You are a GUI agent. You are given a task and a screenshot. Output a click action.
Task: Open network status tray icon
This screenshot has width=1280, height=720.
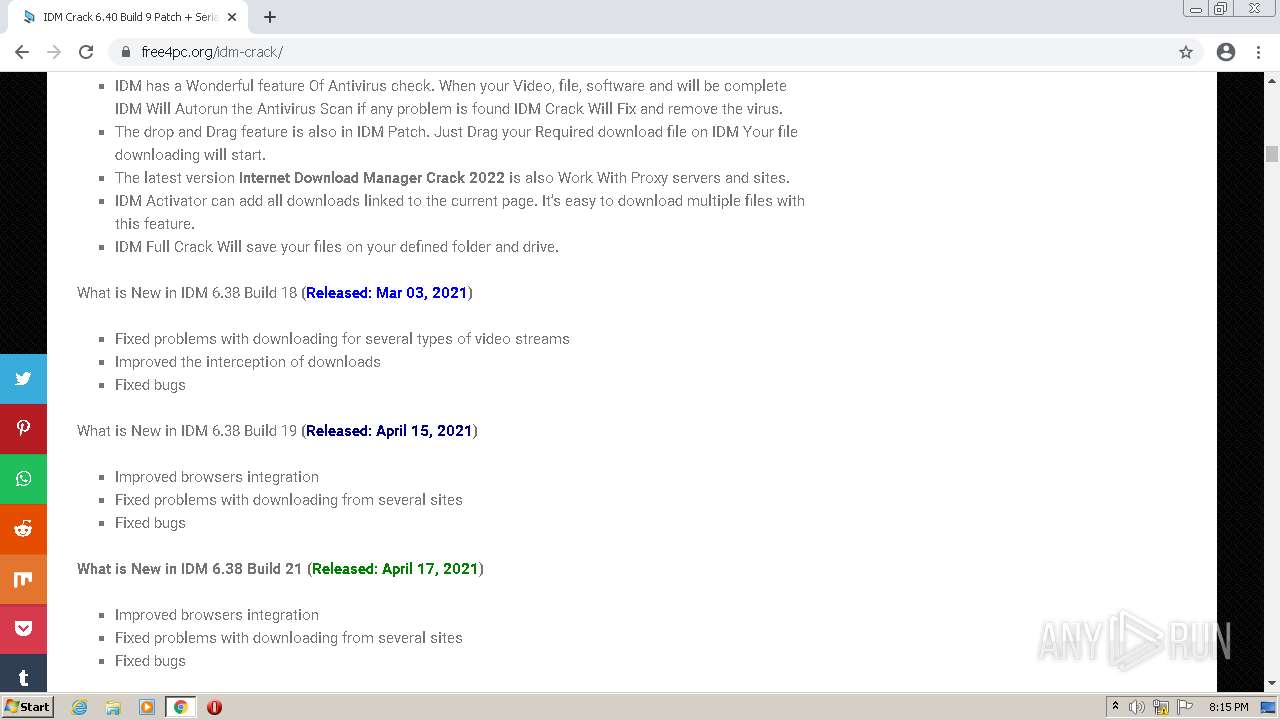tap(1161, 707)
